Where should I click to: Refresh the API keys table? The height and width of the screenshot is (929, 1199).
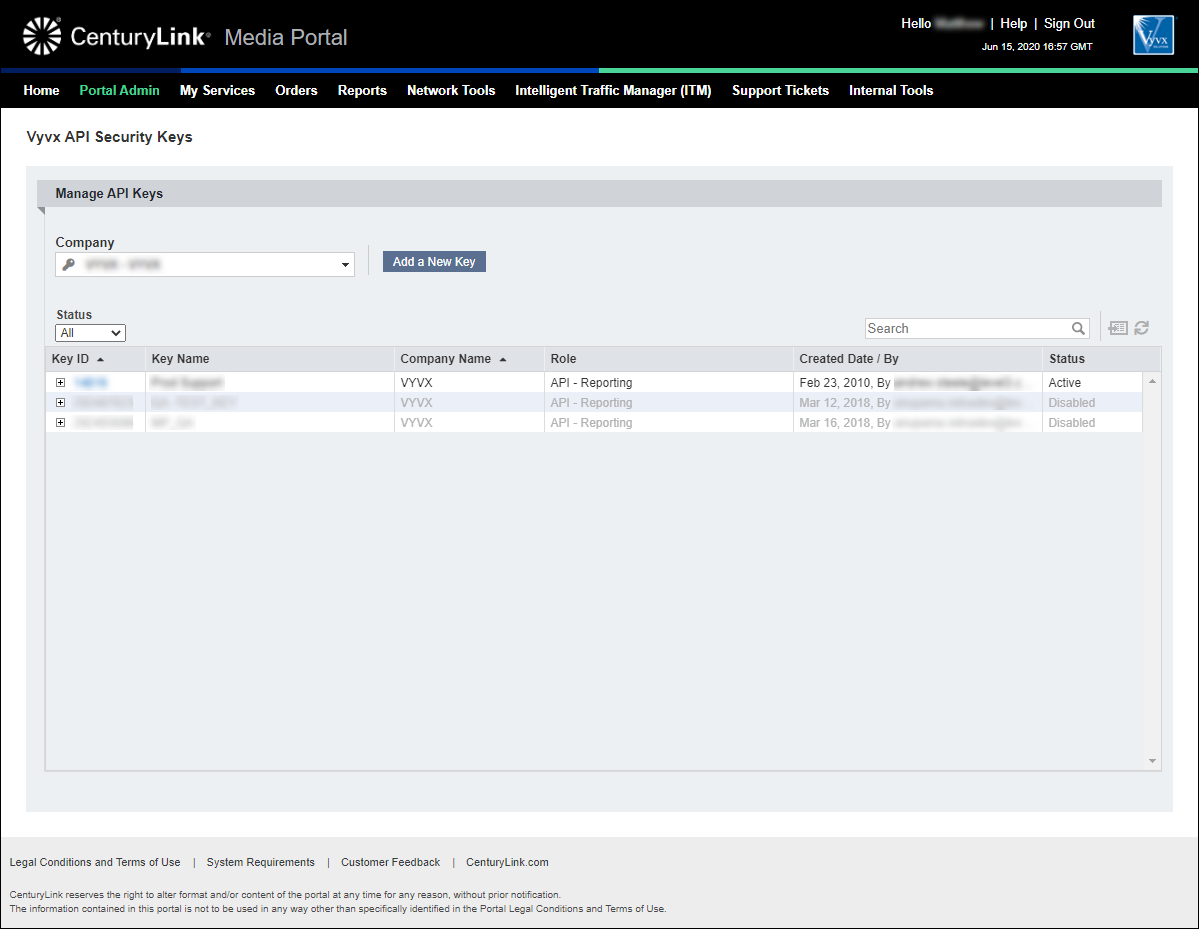(1142, 328)
